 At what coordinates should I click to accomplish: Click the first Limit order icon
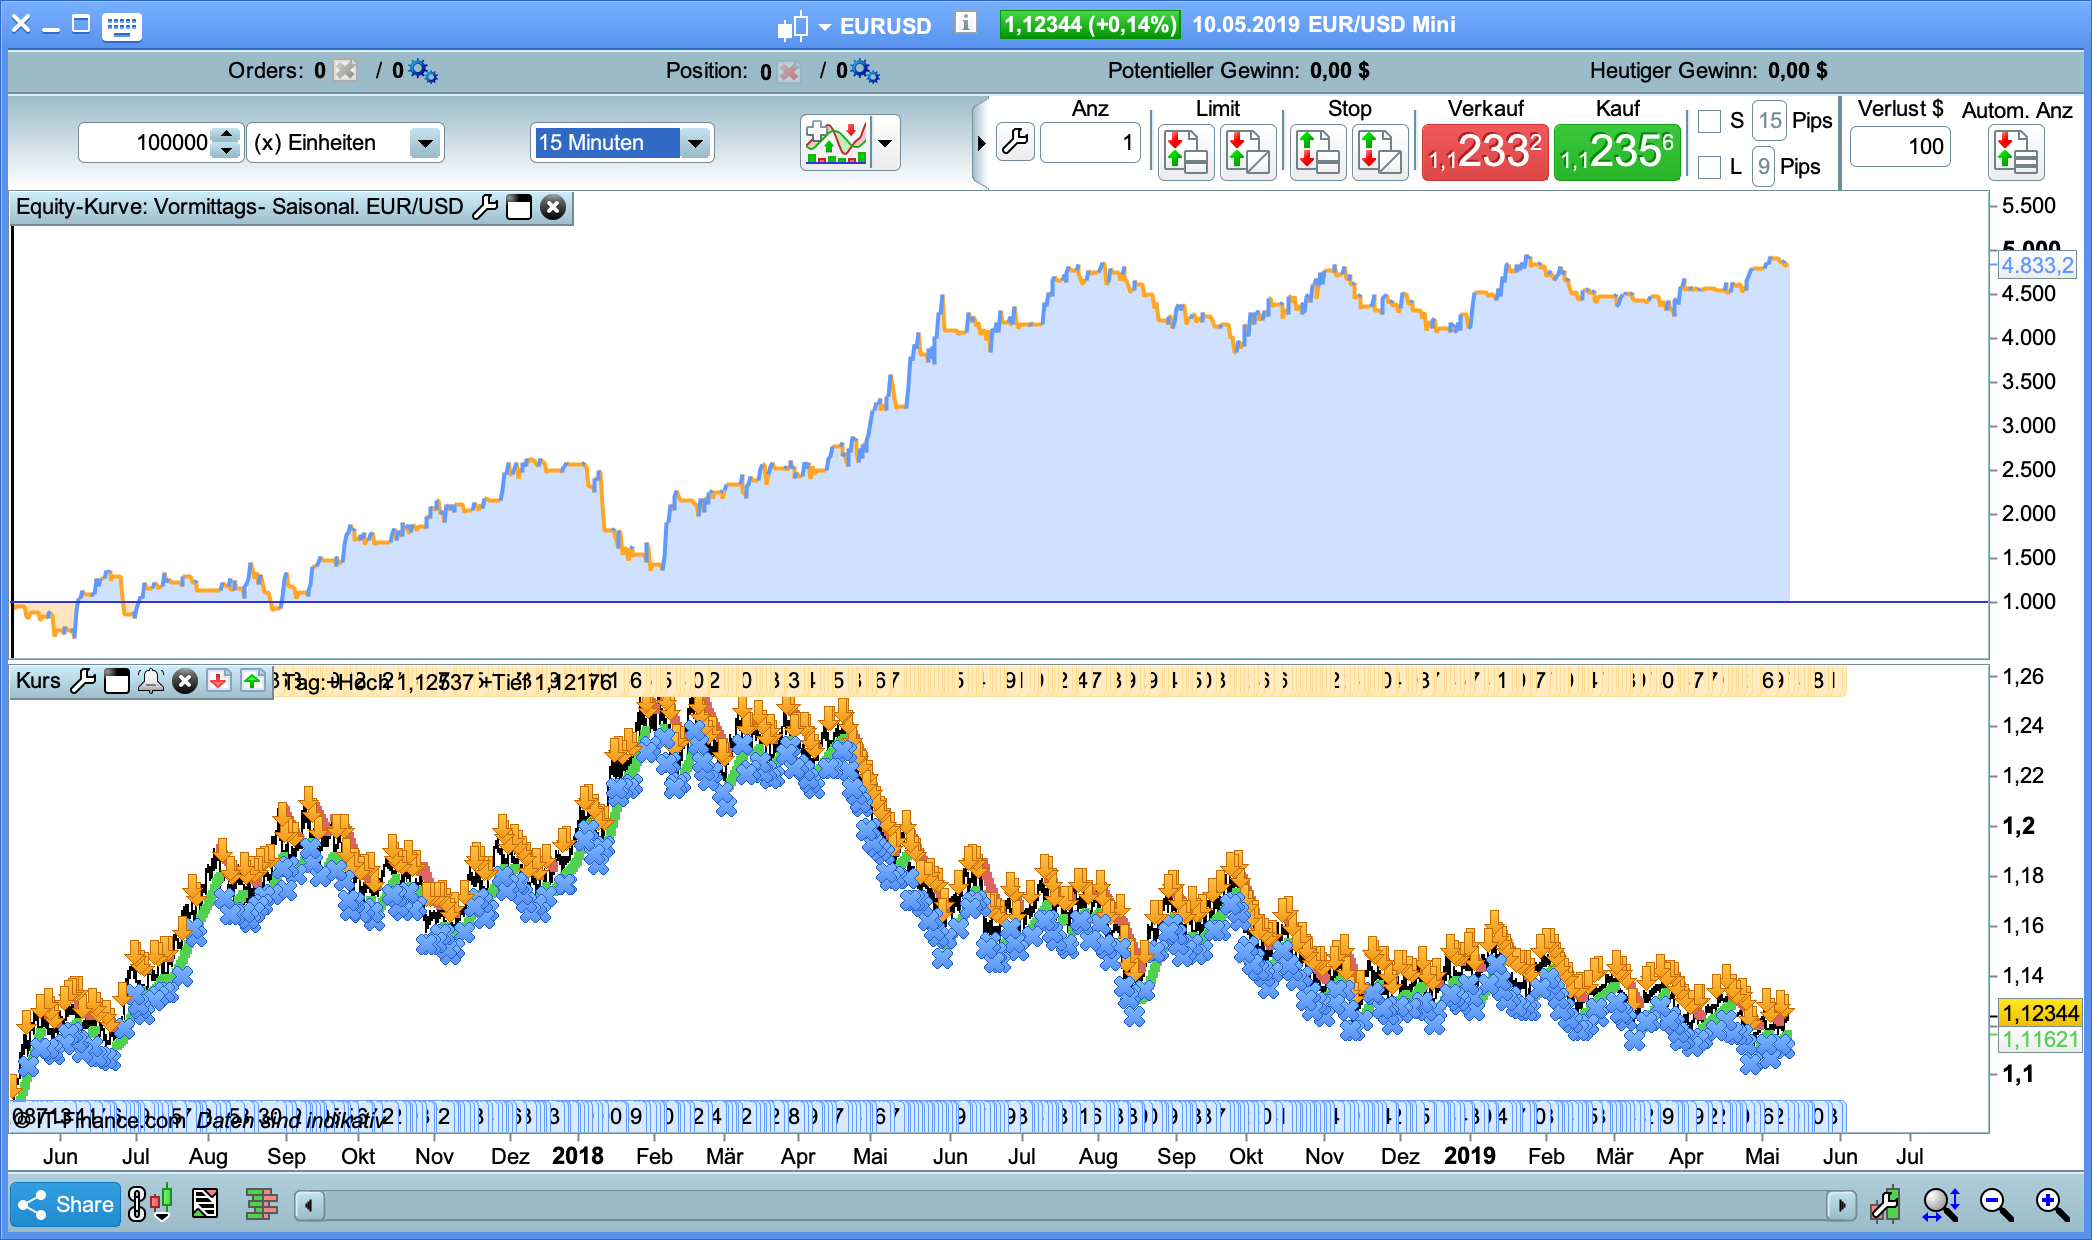(1185, 152)
